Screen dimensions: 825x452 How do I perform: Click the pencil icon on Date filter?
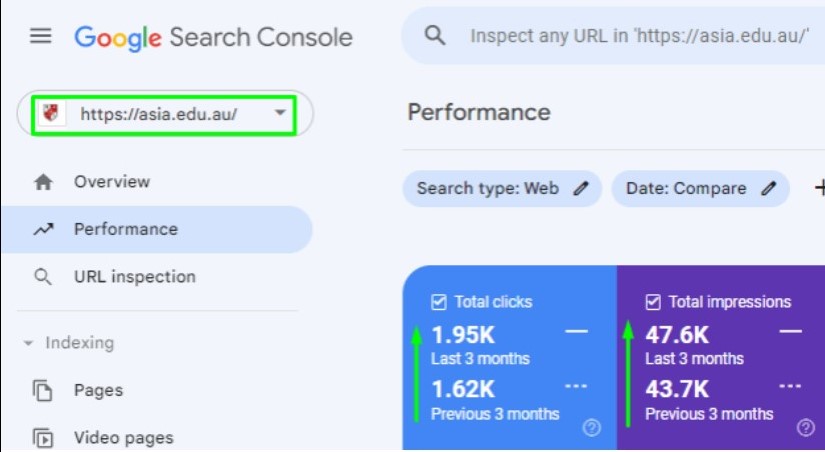pyautogui.click(x=769, y=189)
